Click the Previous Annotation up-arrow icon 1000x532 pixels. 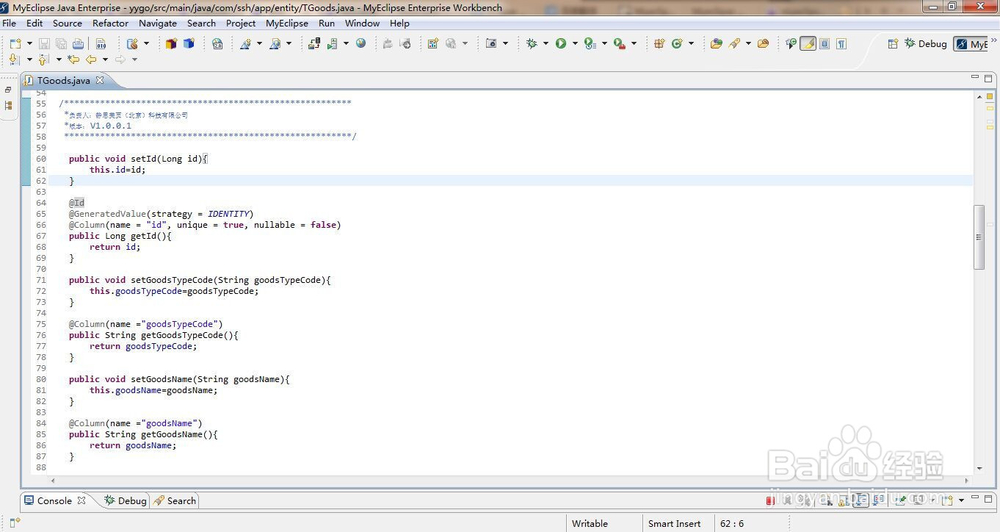point(43,59)
